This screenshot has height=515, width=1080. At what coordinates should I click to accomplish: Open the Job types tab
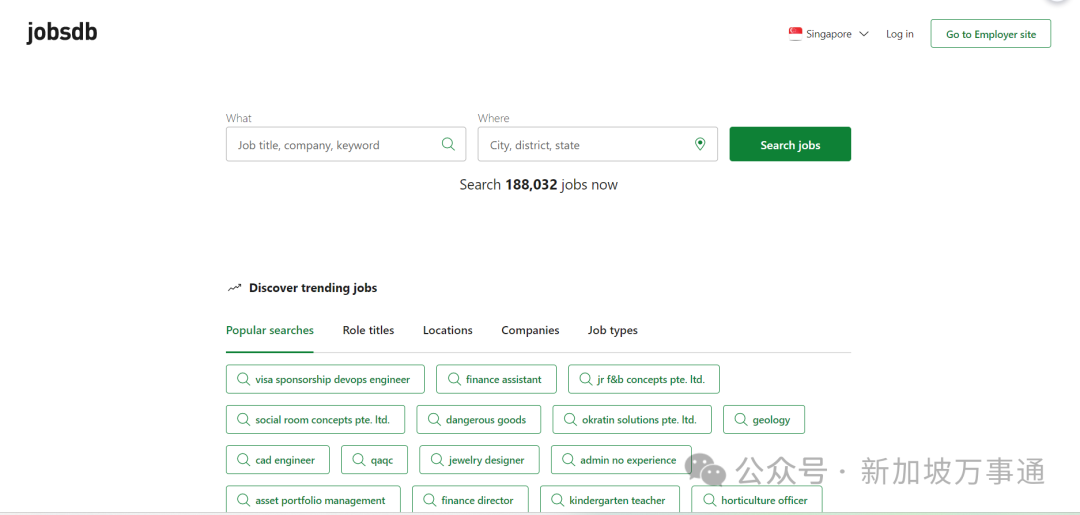tap(613, 330)
